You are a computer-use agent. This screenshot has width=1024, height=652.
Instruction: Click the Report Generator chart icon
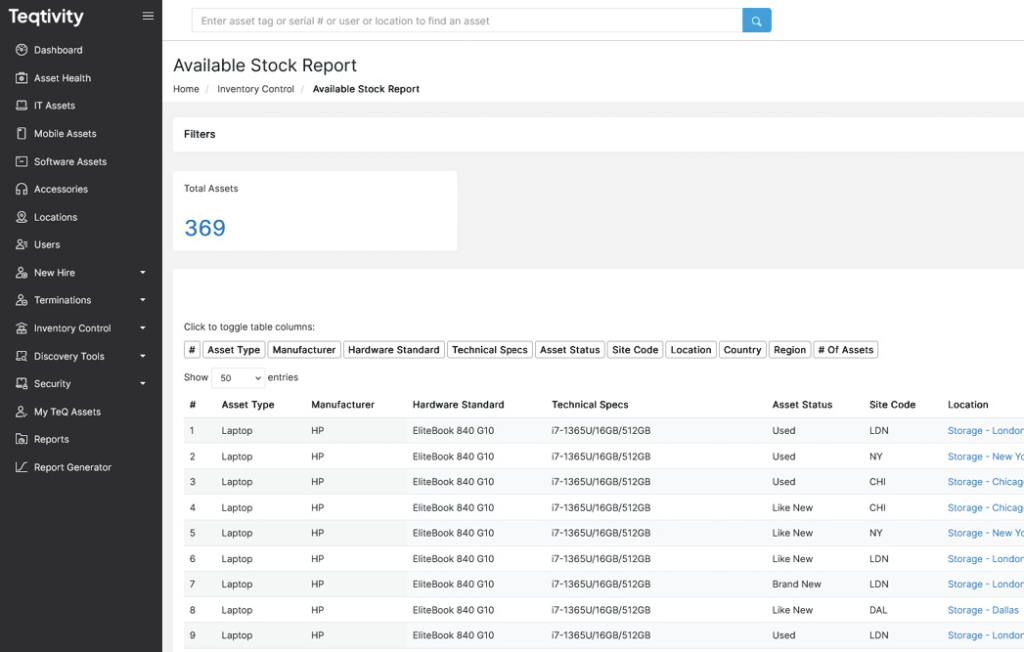[x=22, y=467]
